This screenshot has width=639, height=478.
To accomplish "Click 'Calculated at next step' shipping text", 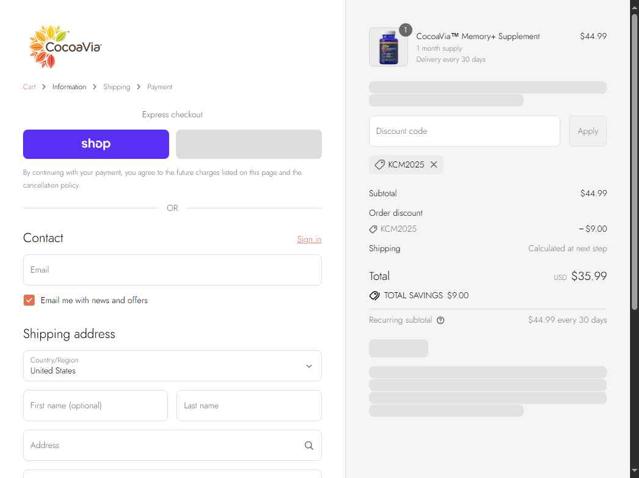I will coord(567,249).
